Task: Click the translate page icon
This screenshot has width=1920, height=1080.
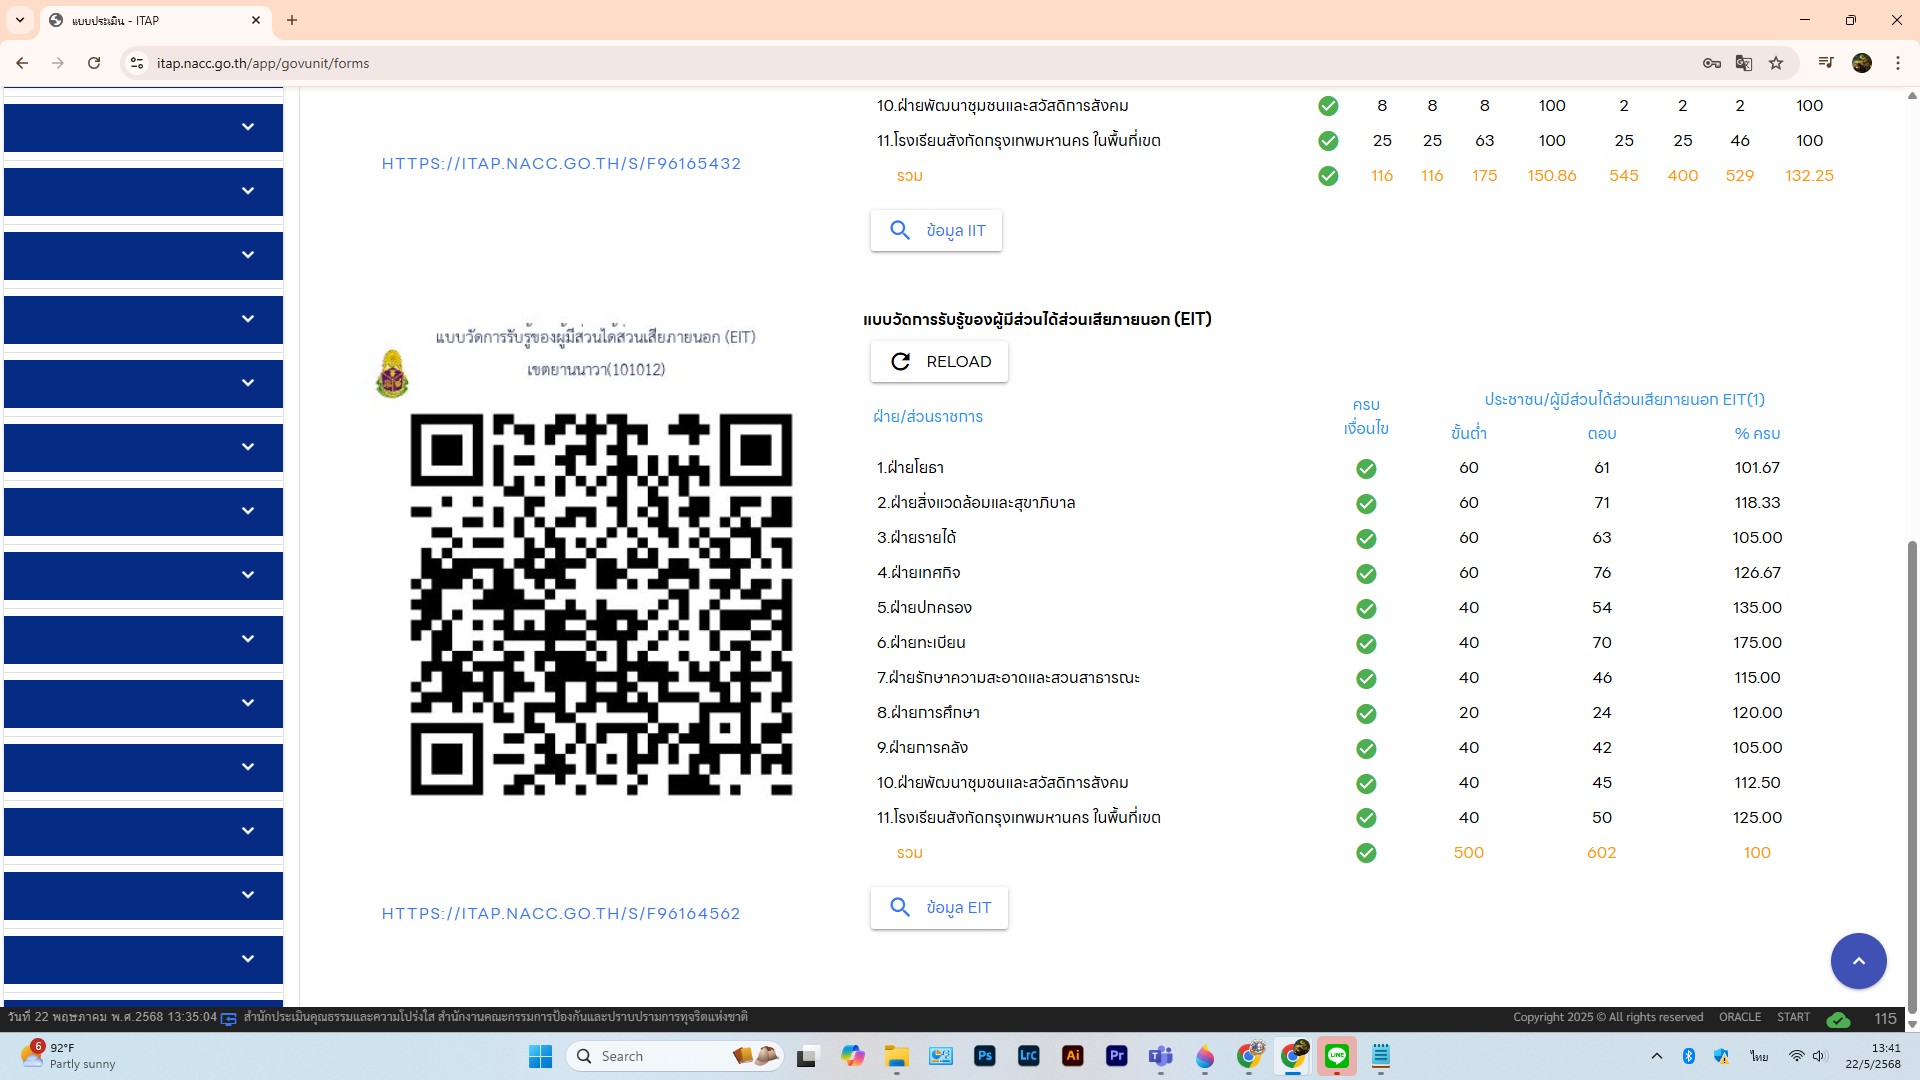Action: pos(1744,63)
